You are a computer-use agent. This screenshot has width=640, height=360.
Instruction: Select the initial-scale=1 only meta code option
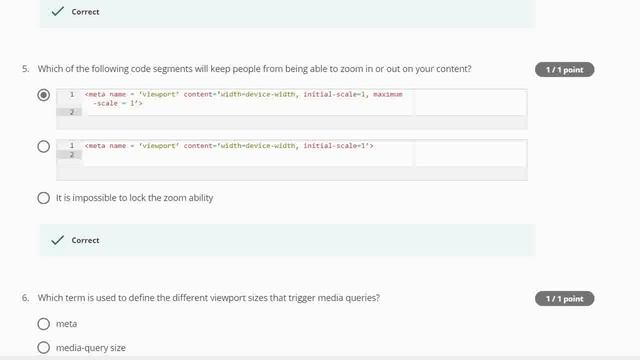point(44,146)
